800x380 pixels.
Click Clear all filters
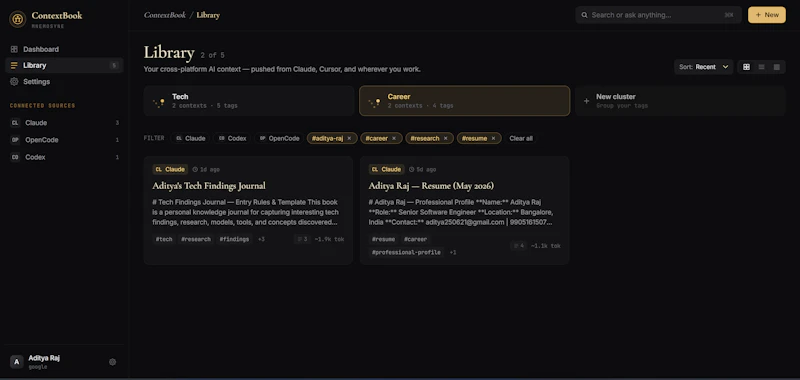[521, 138]
